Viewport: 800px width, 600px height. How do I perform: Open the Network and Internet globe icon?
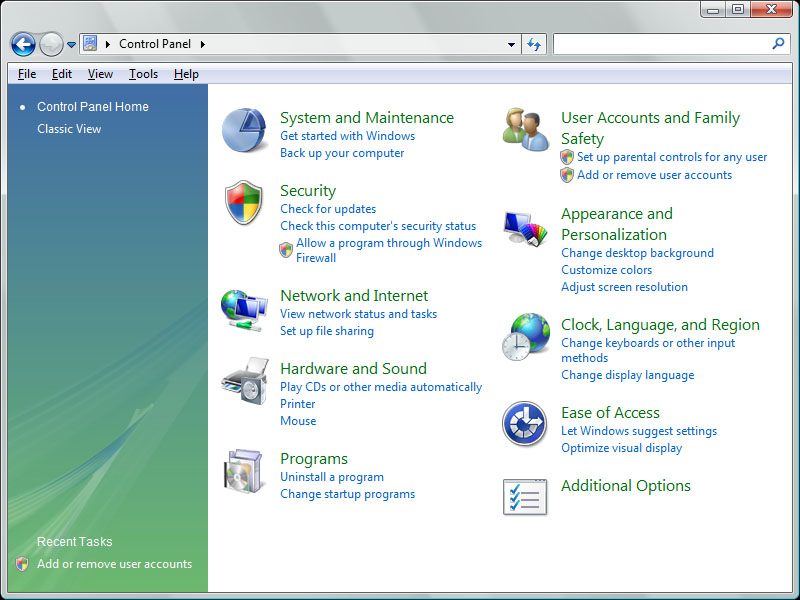244,310
